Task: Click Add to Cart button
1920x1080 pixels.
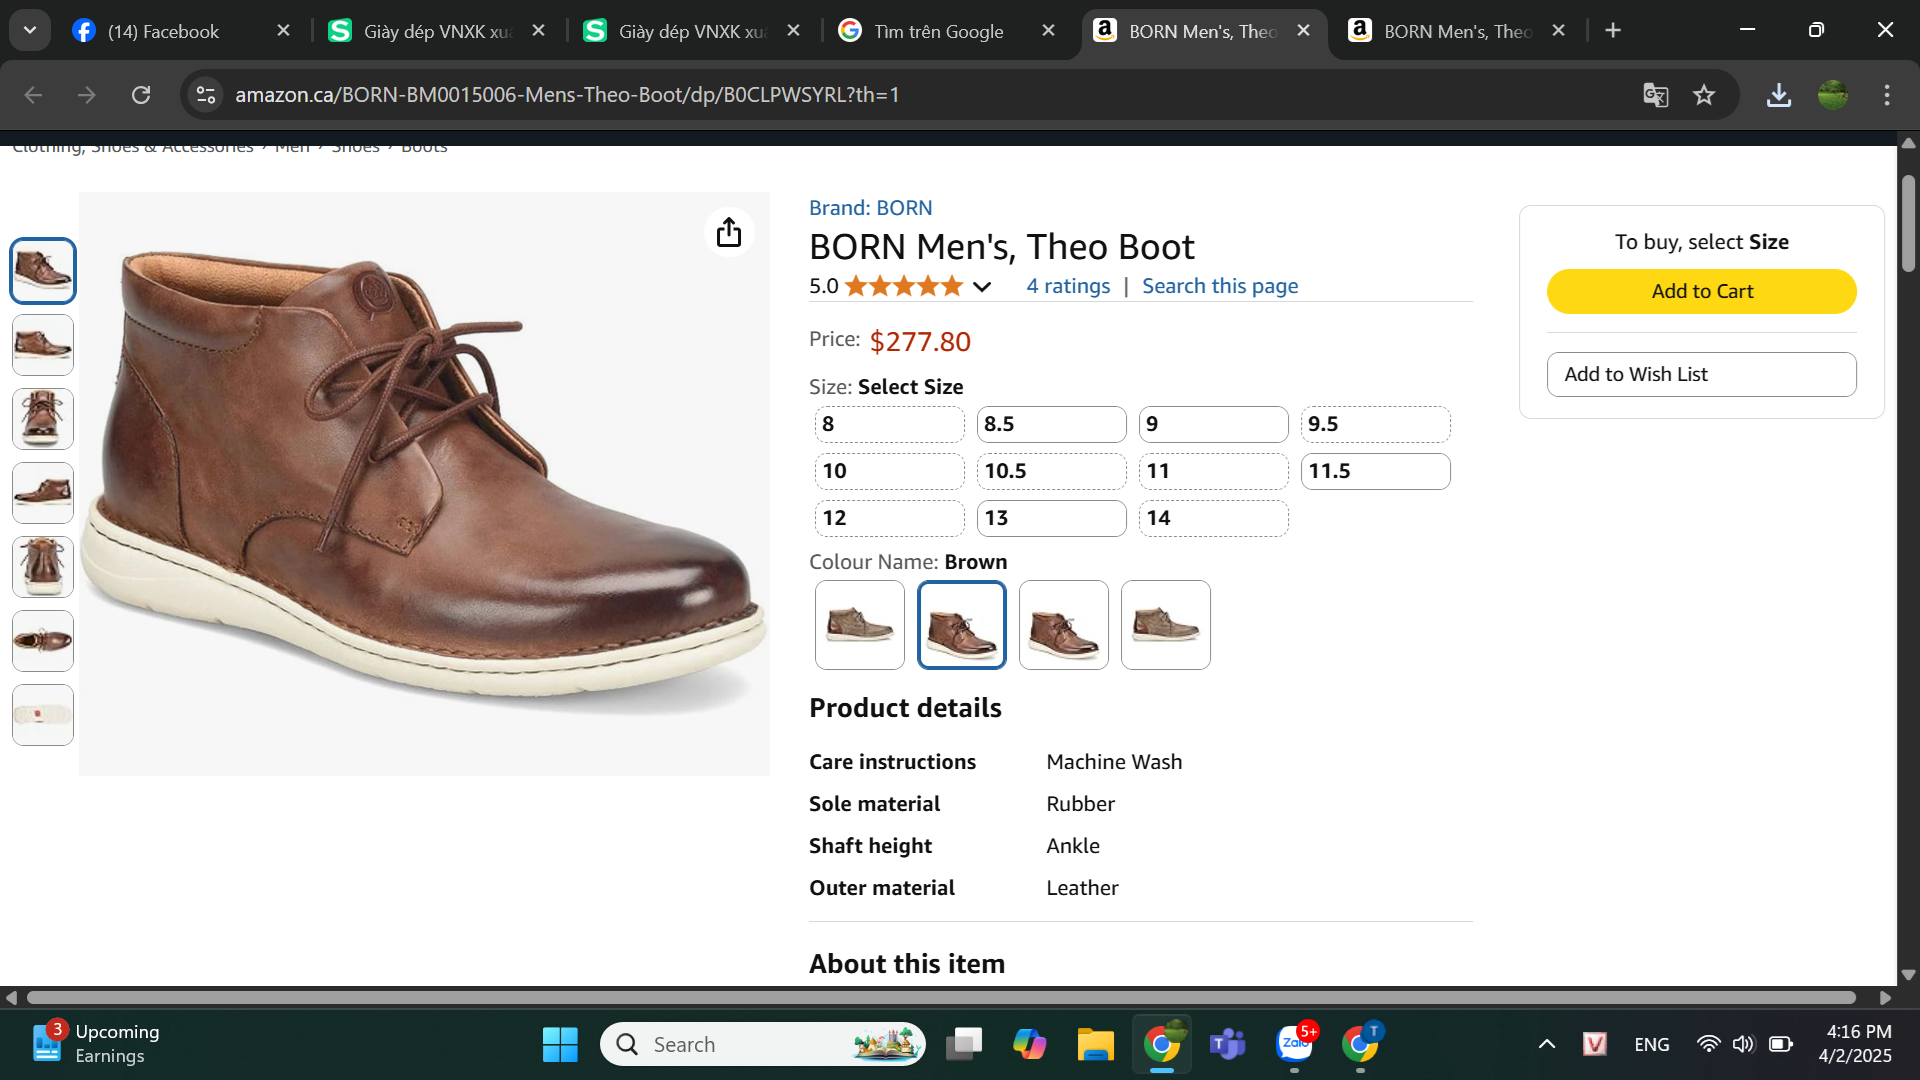Action: point(1702,291)
